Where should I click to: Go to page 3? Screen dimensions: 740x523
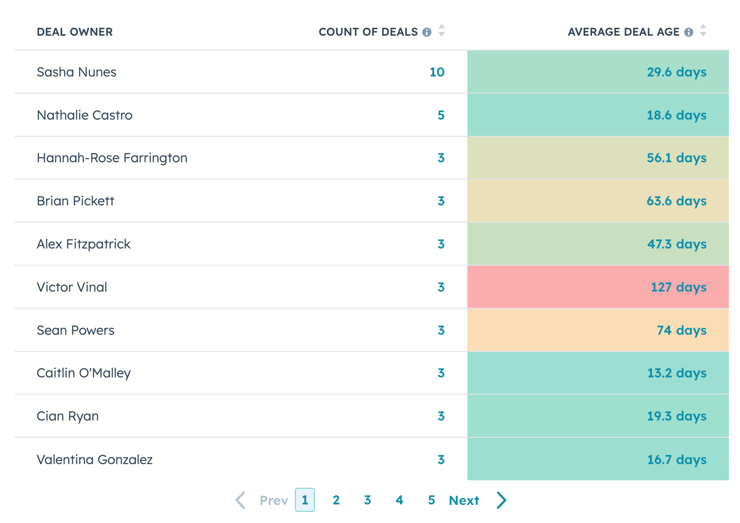(x=368, y=500)
